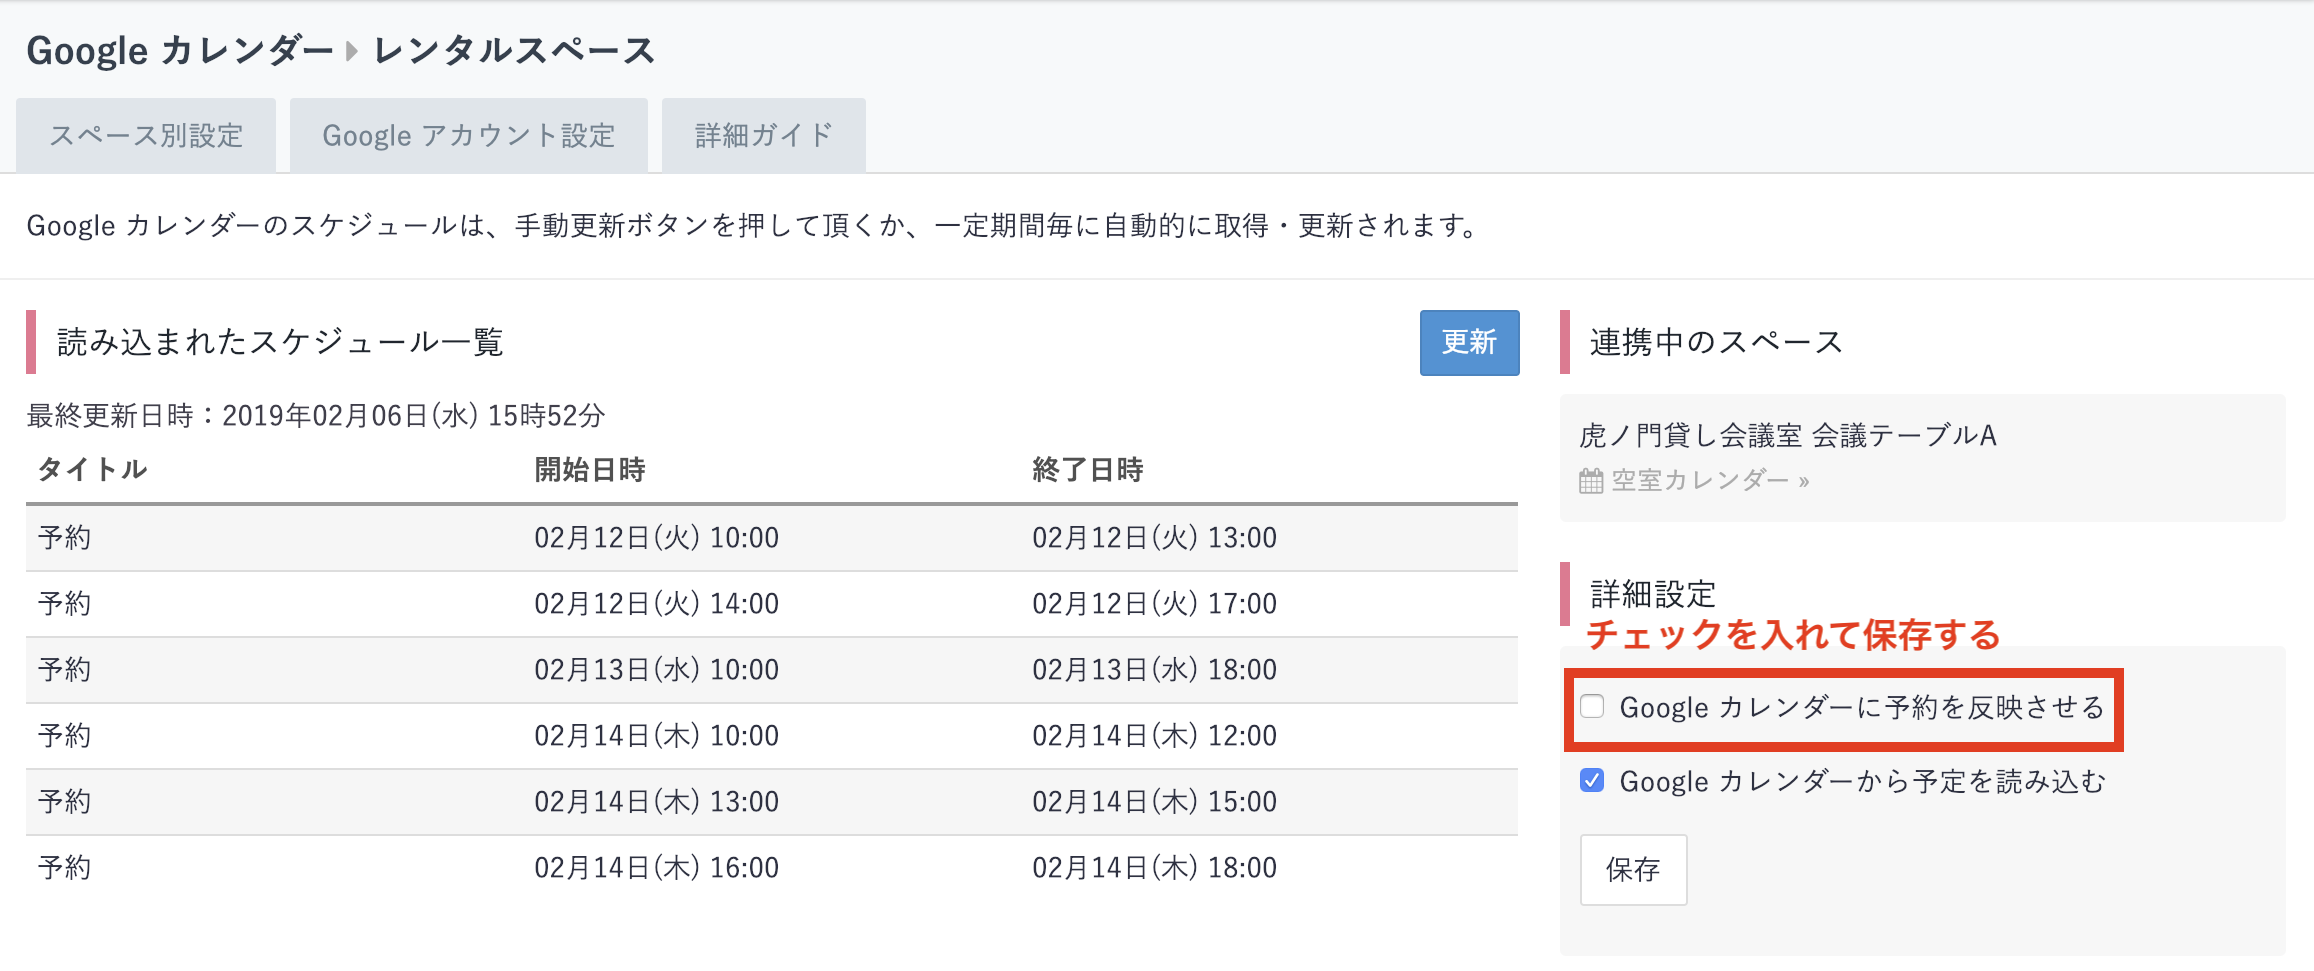Click start time 02月12日(火) 14:00
Screen dimensions: 2314x971
(656, 604)
